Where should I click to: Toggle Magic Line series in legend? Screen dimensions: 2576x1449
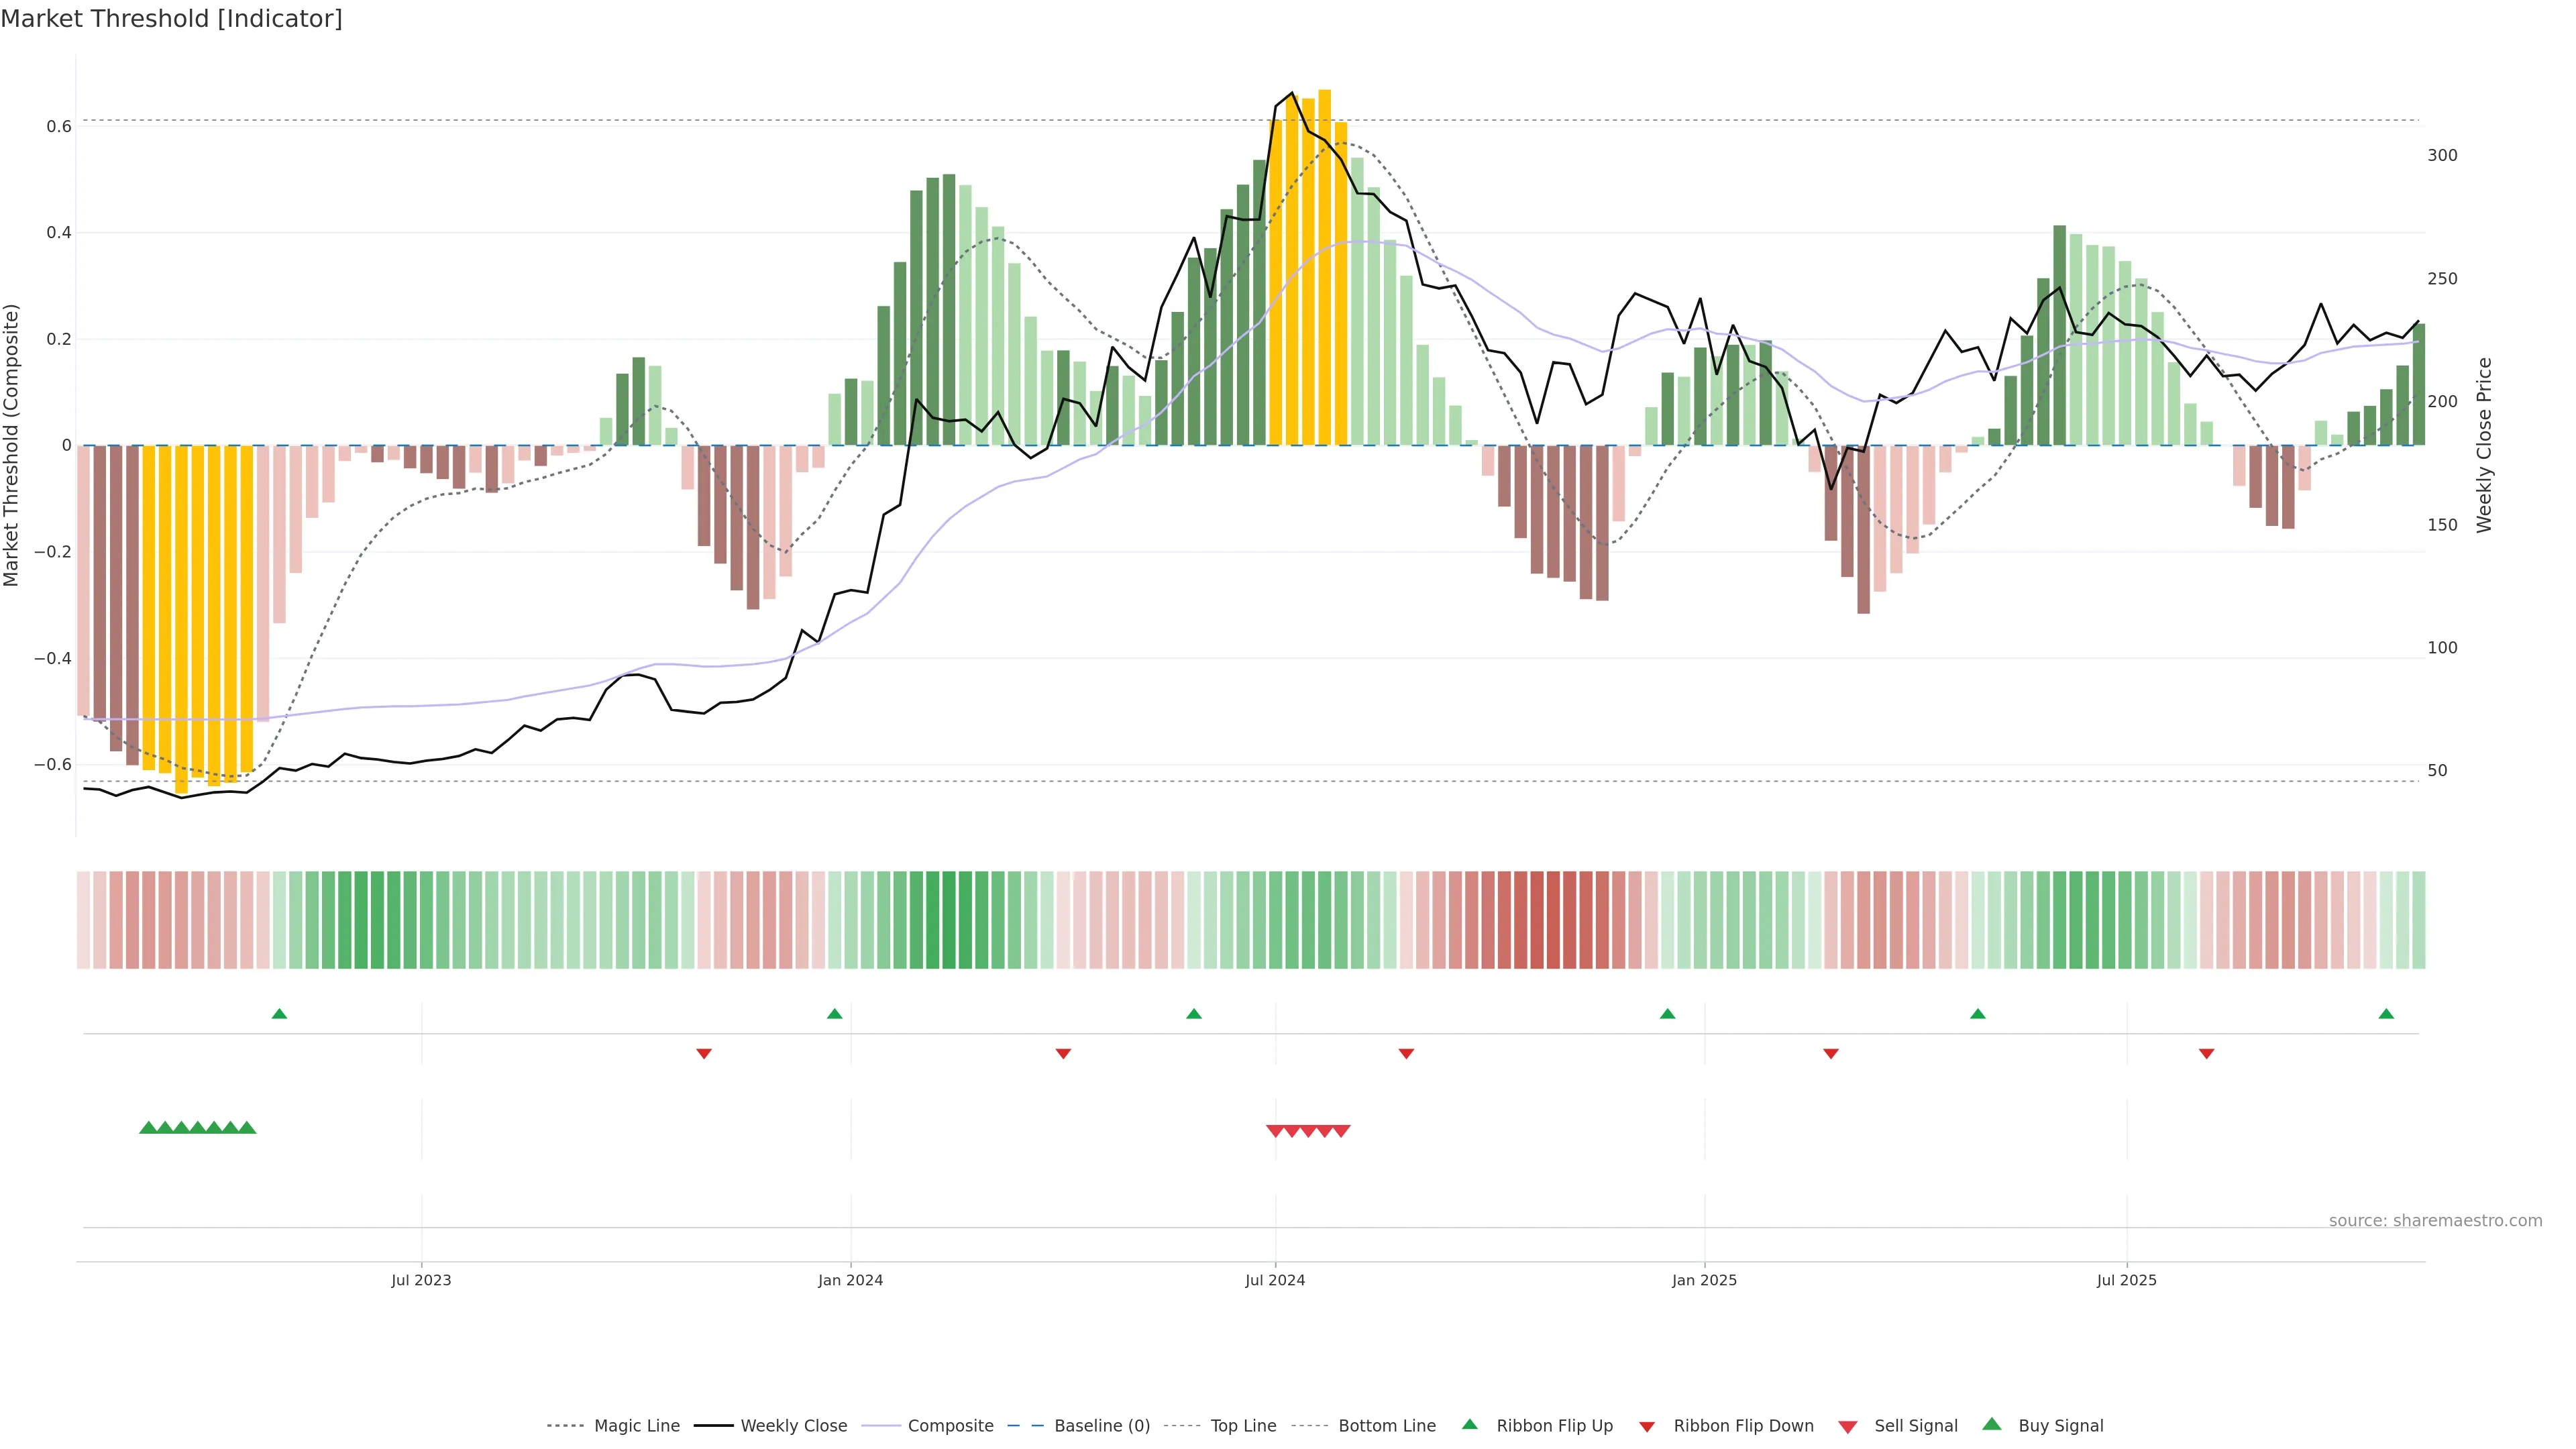636,1426
